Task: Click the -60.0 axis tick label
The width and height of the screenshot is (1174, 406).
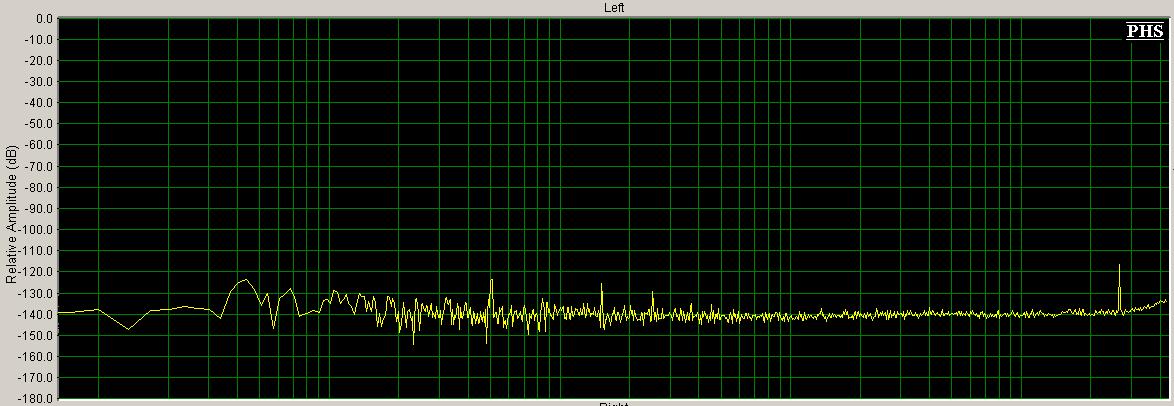Action: pyautogui.click(x=40, y=145)
